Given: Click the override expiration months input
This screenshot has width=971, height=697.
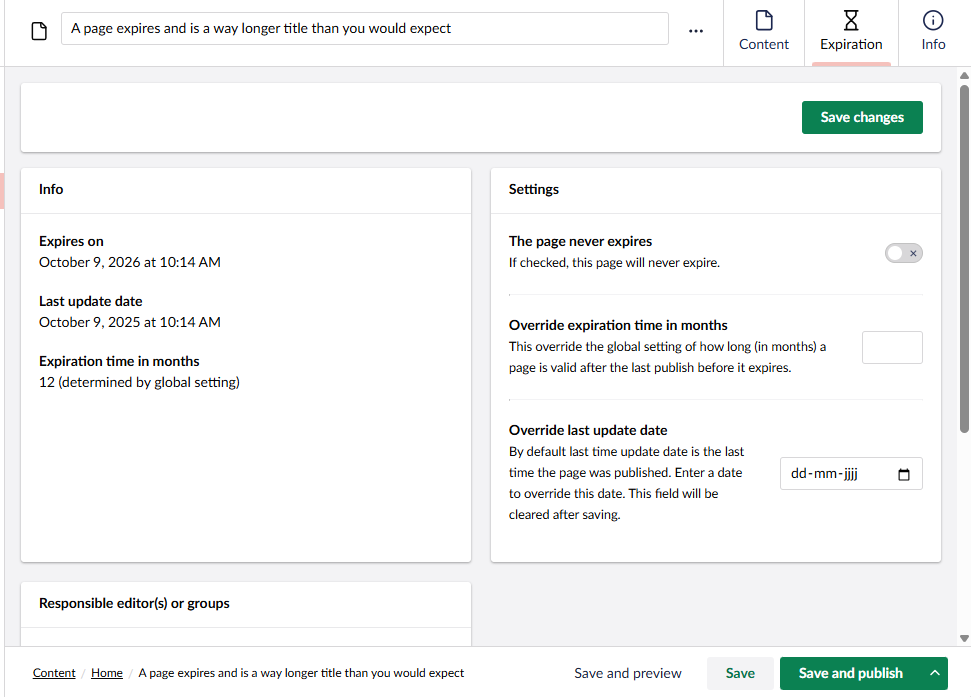Looking at the screenshot, I should tap(892, 348).
